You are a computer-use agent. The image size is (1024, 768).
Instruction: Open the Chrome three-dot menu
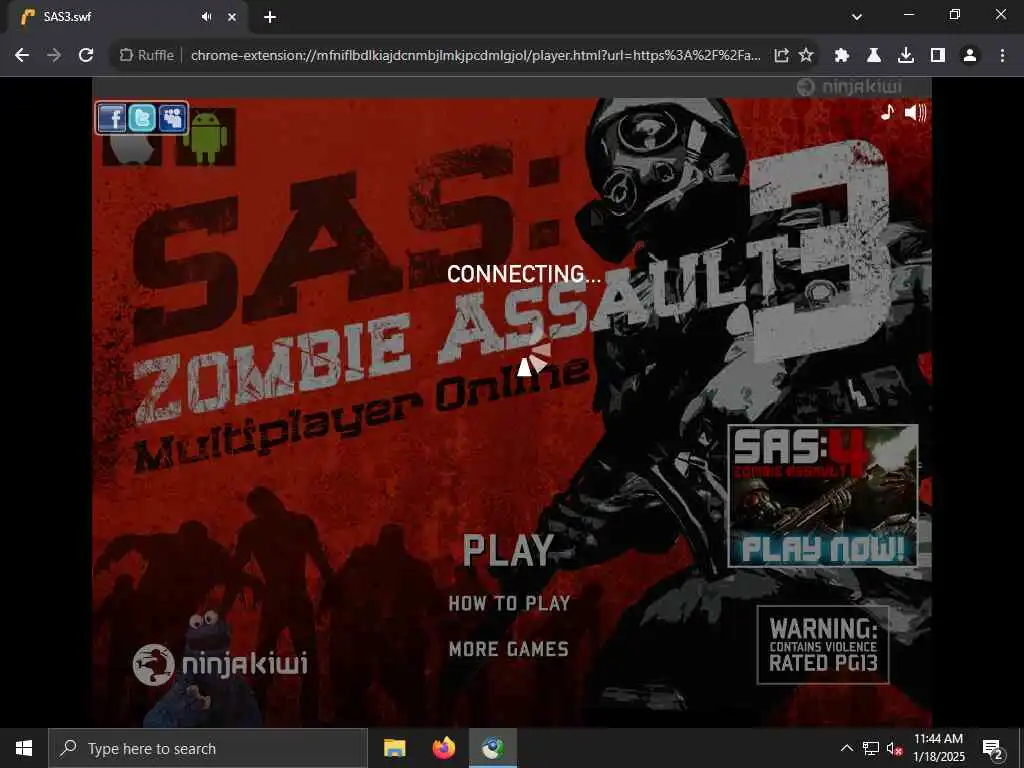[x=1002, y=56]
